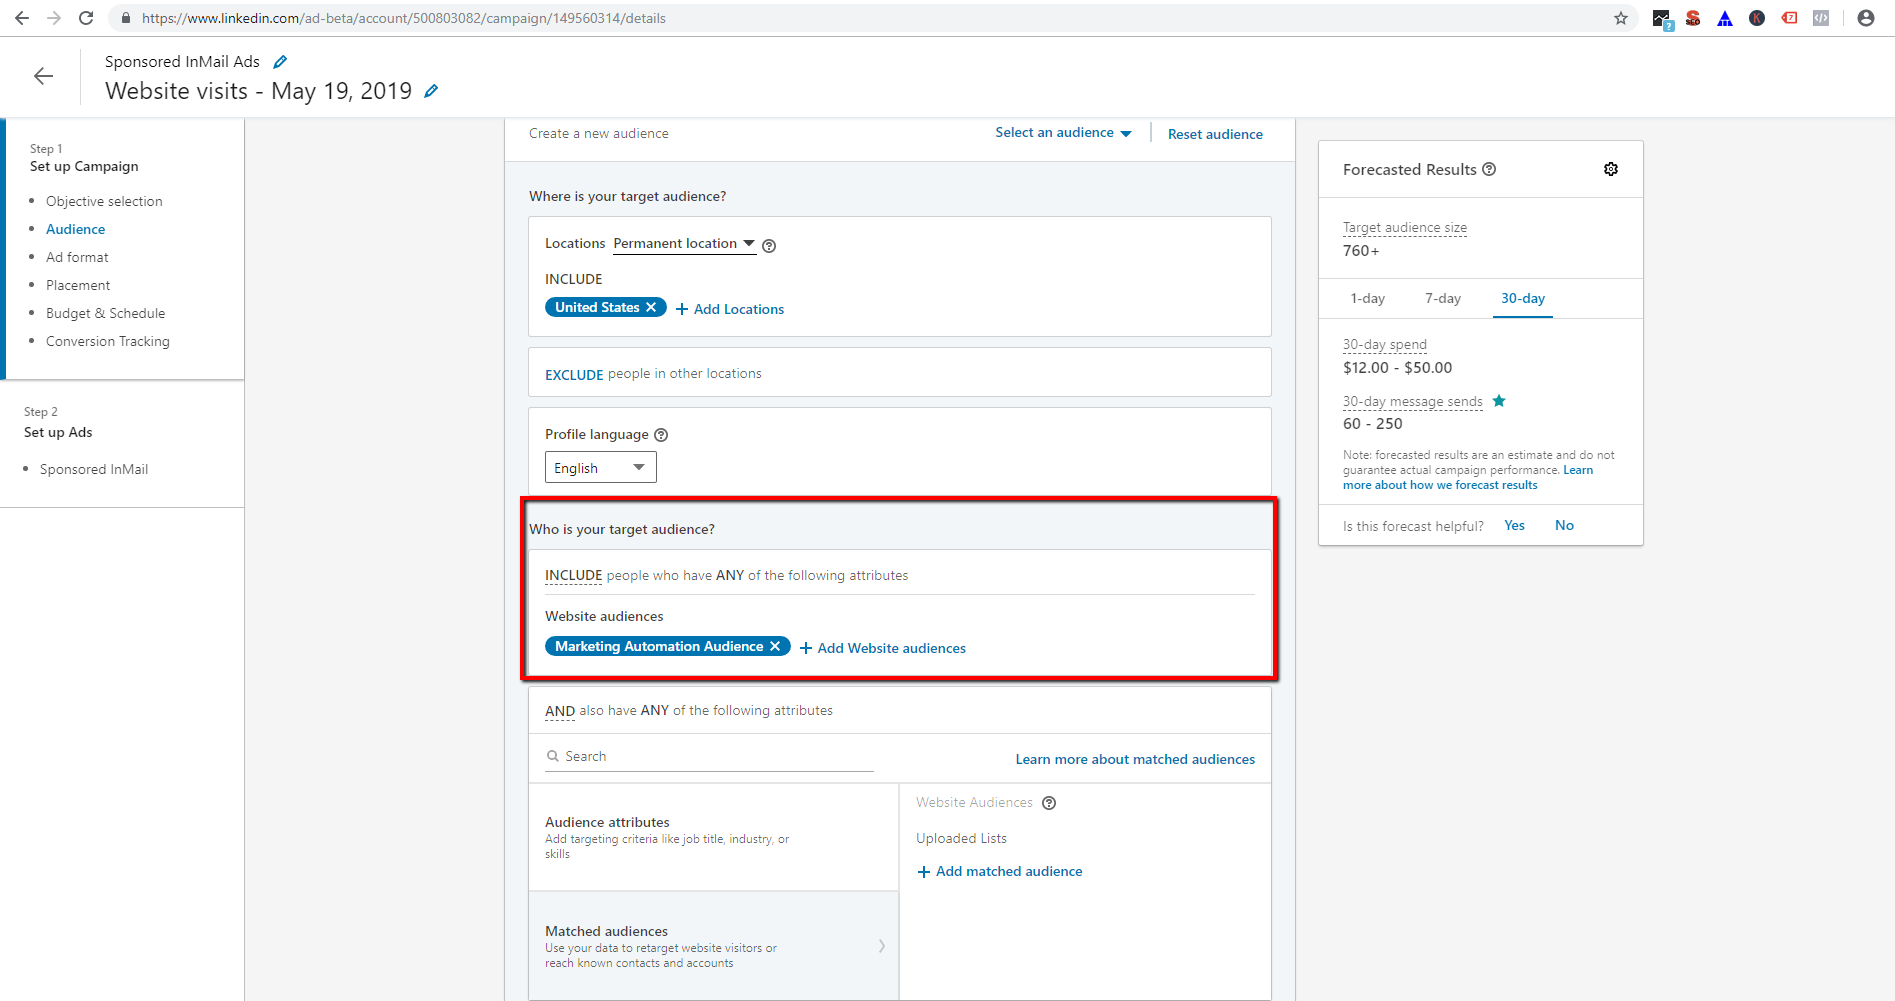Select the 30-day forecast tab
The height and width of the screenshot is (1001, 1895).
click(x=1523, y=298)
